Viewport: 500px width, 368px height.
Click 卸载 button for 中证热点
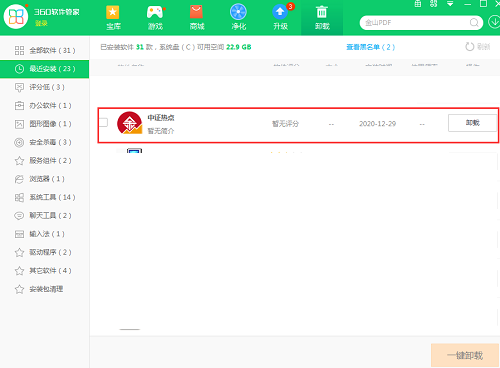pyautogui.click(x=472, y=123)
